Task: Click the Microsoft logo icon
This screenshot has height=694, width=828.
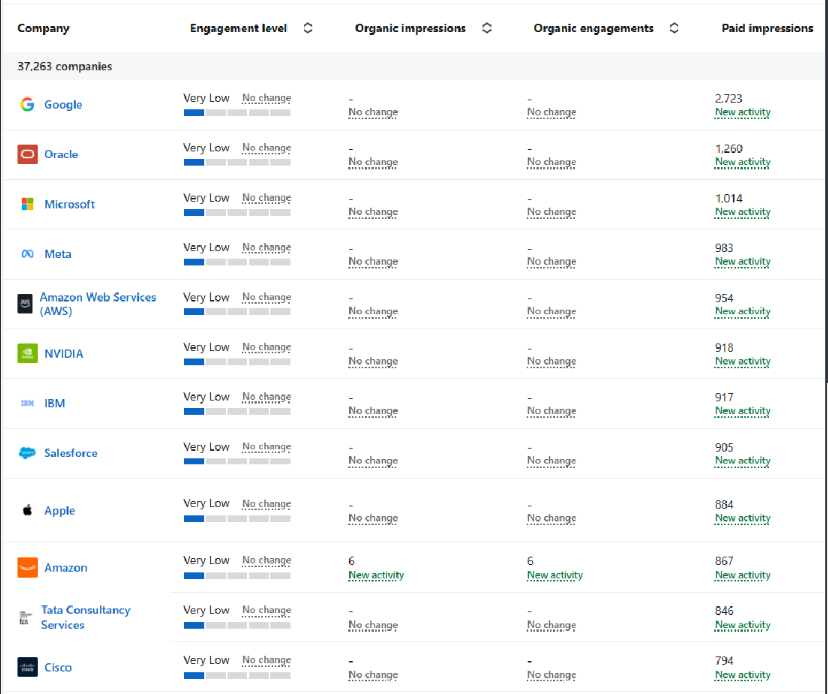Action: [27, 204]
